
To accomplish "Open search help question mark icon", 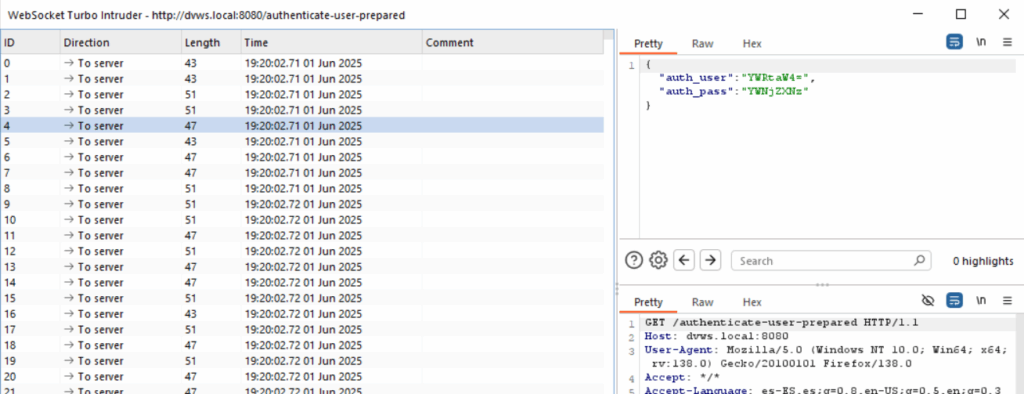I will [x=634, y=260].
